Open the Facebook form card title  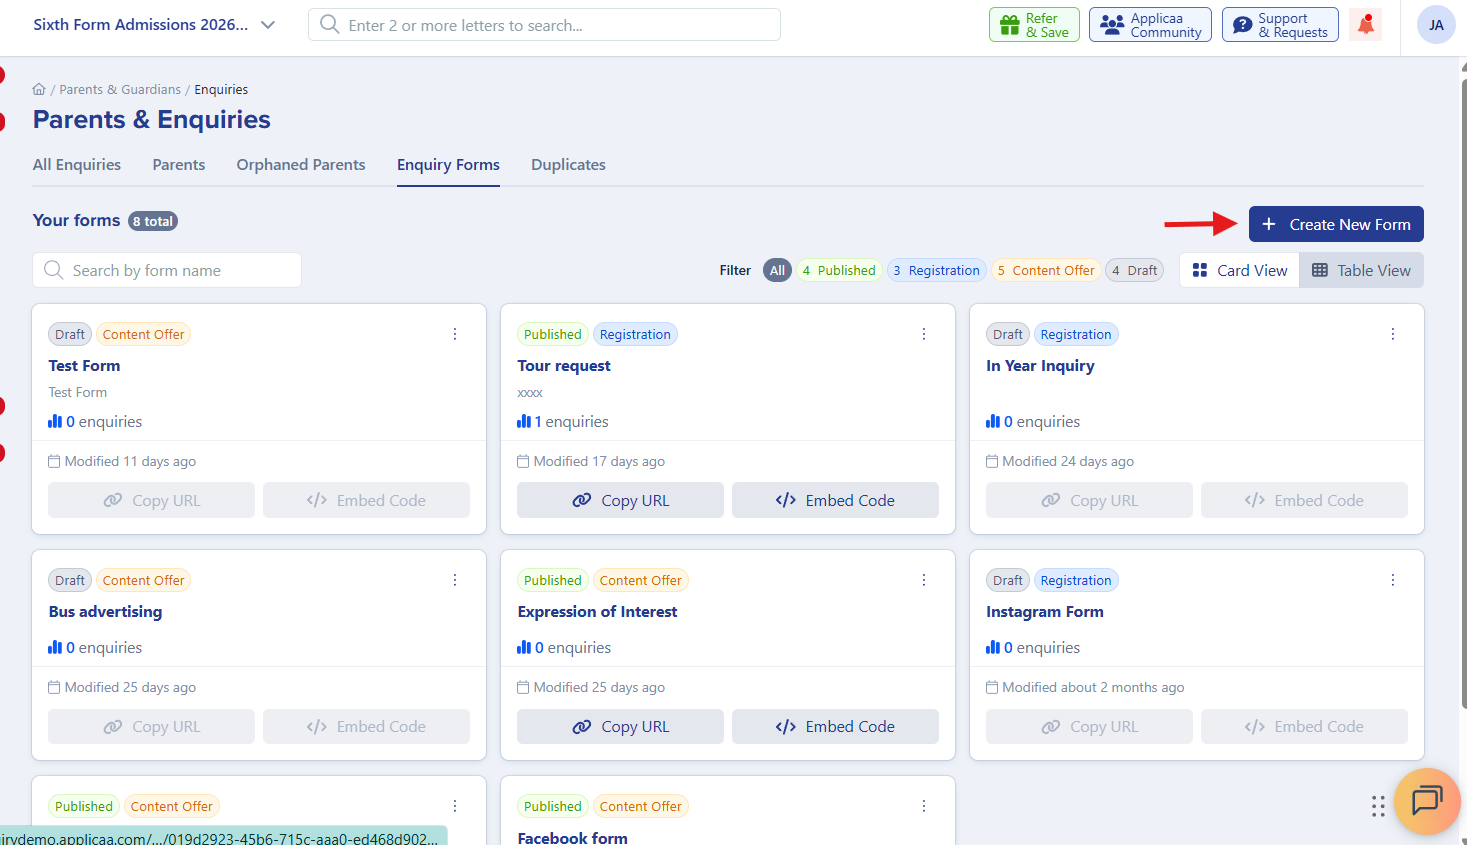click(573, 837)
